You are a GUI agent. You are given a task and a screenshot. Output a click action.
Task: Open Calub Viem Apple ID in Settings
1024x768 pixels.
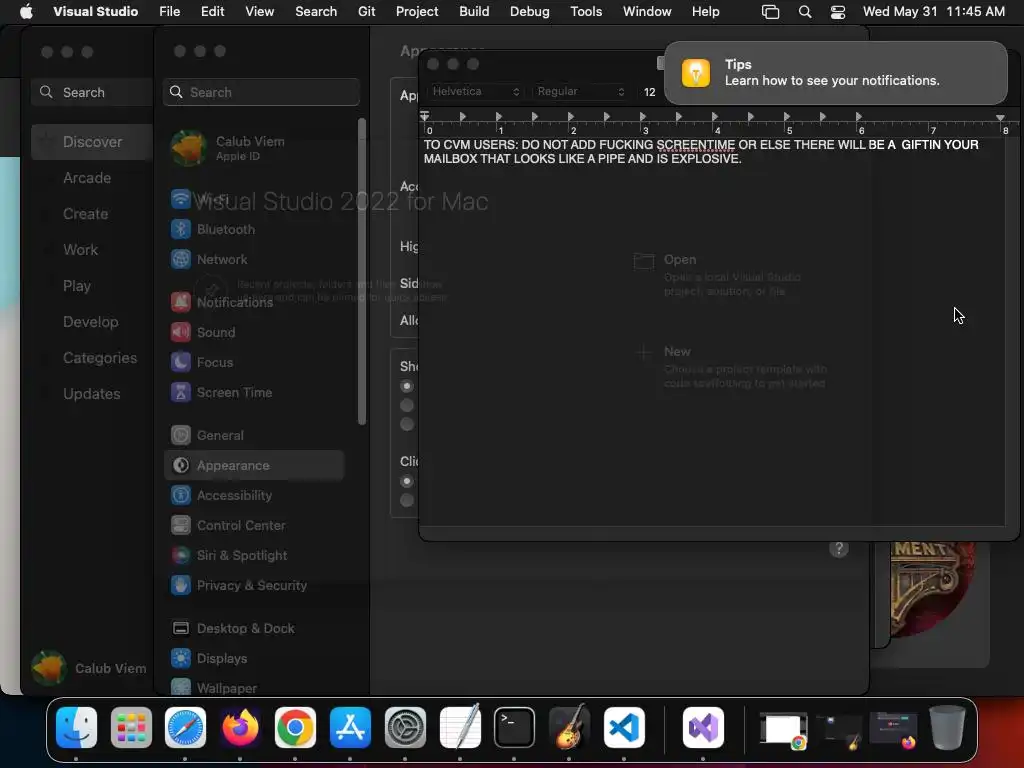click(255, 148)
